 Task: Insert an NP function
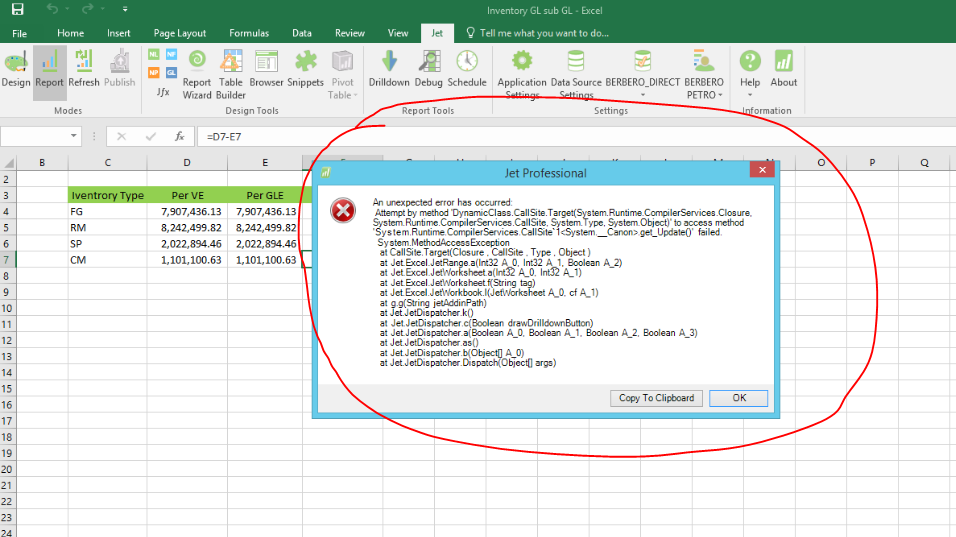pos(154,73)
